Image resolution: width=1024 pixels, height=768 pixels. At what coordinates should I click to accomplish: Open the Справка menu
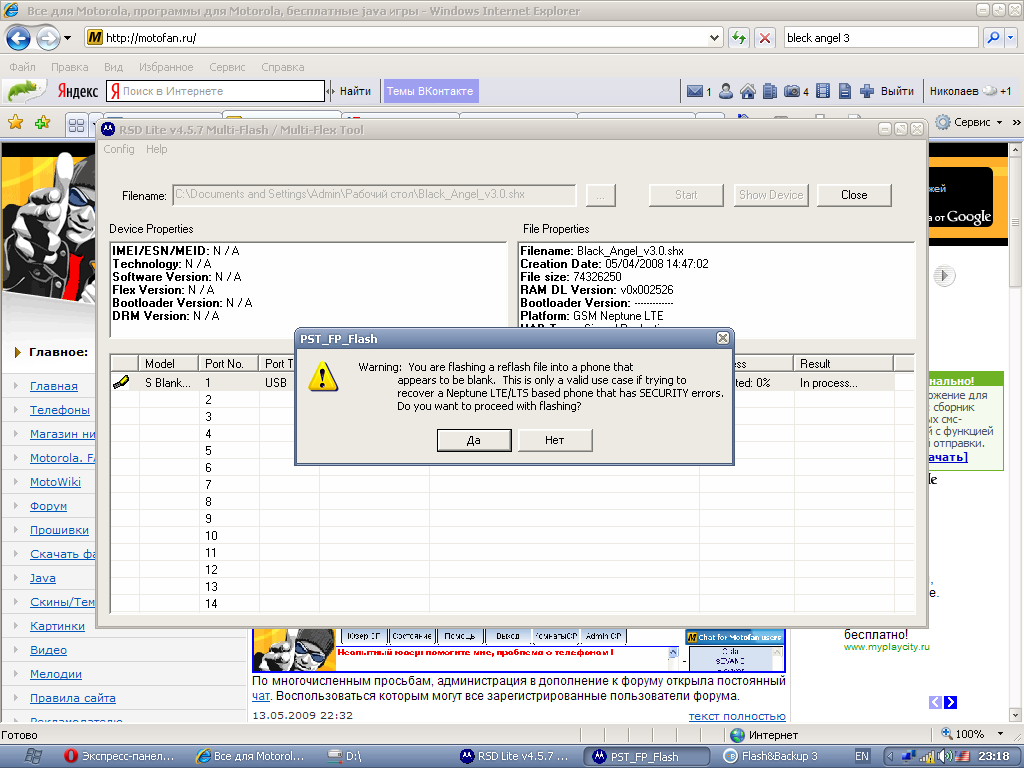(x=283, y=67)
